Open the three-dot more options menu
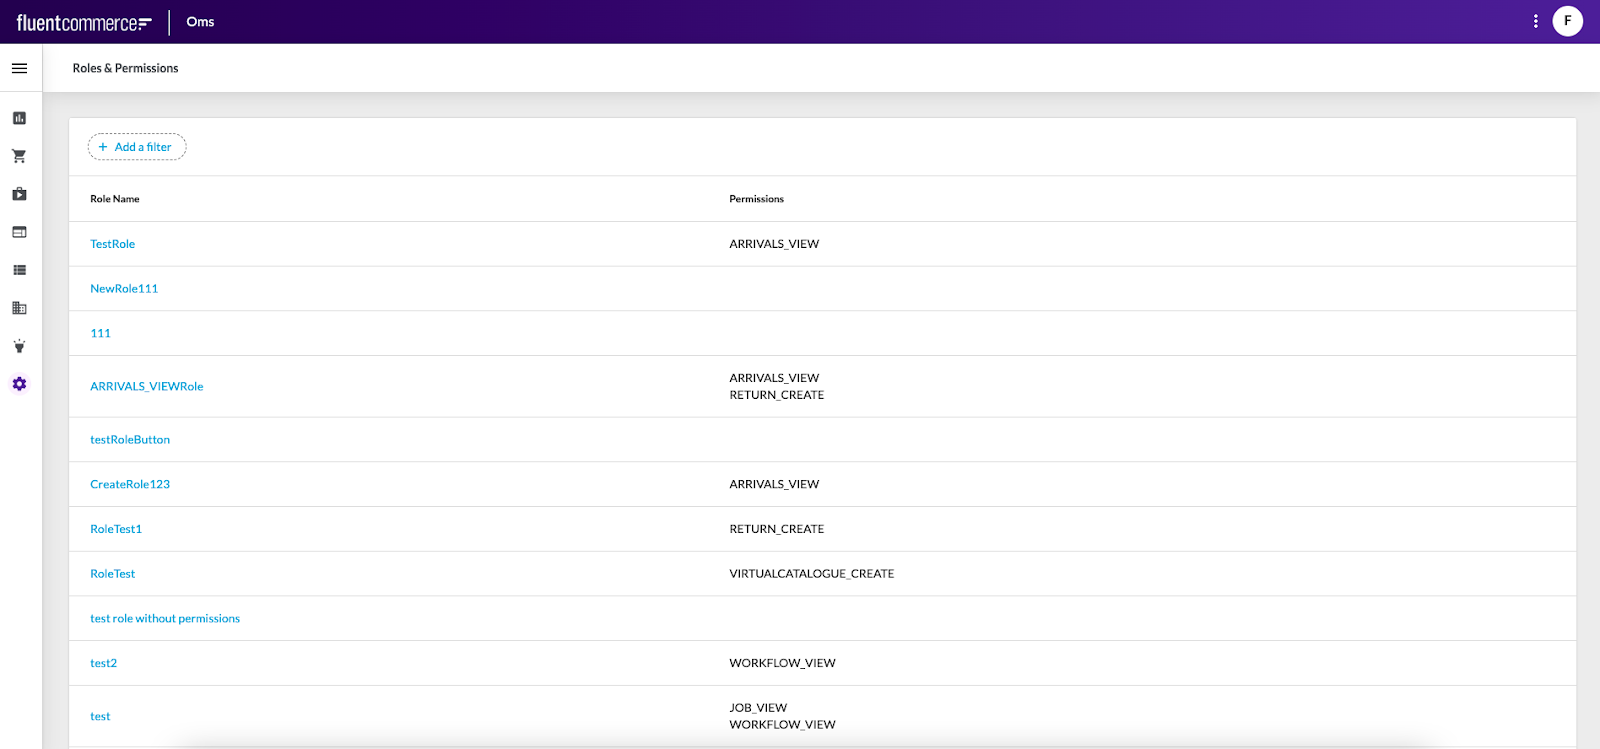Viewport: 1600px width, 749px height. point(1535,21)
